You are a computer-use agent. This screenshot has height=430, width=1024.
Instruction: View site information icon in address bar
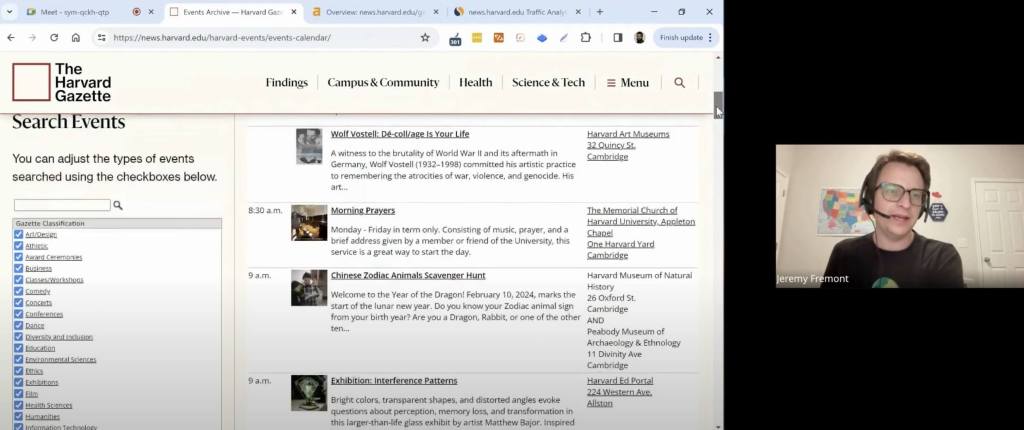click(x=101, y=38)
